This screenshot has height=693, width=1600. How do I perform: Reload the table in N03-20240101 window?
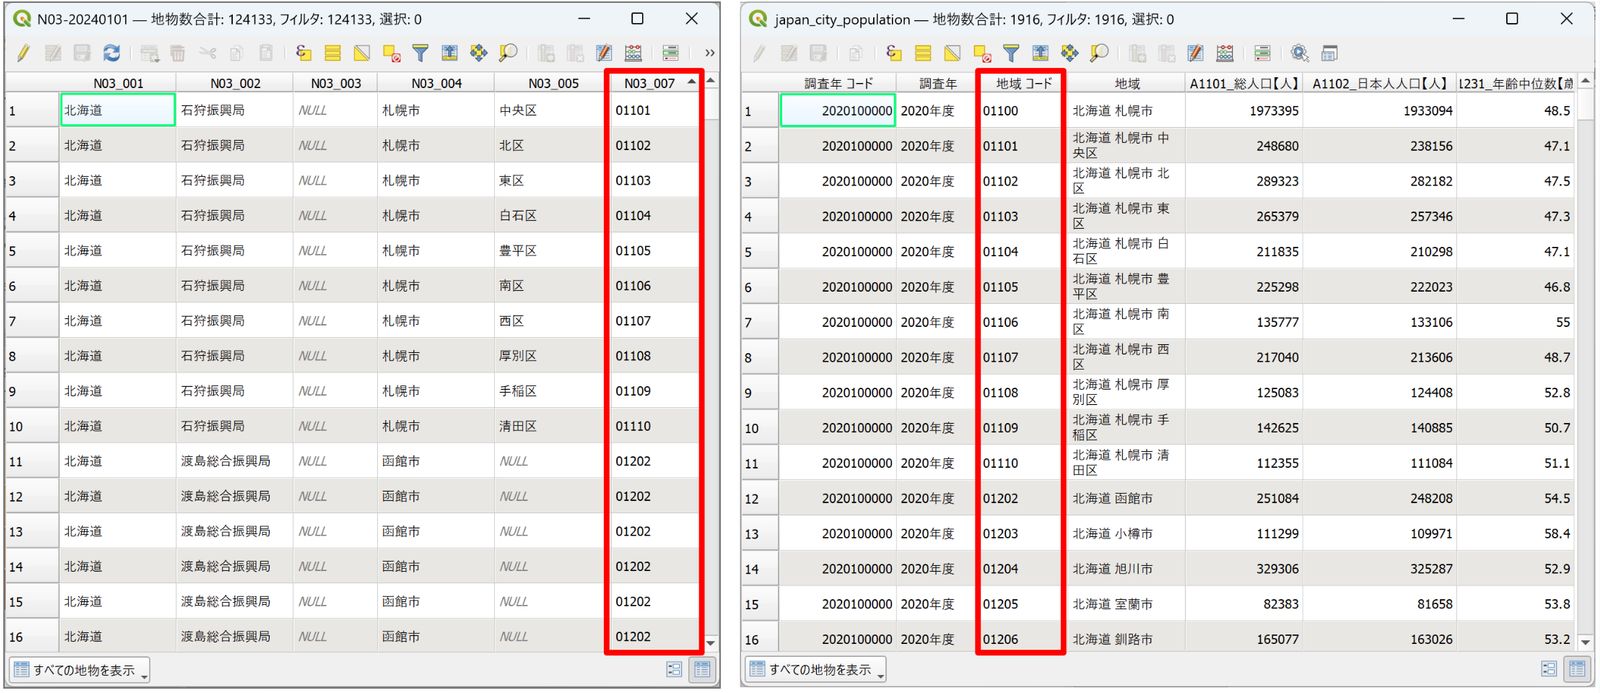[111, 53]
